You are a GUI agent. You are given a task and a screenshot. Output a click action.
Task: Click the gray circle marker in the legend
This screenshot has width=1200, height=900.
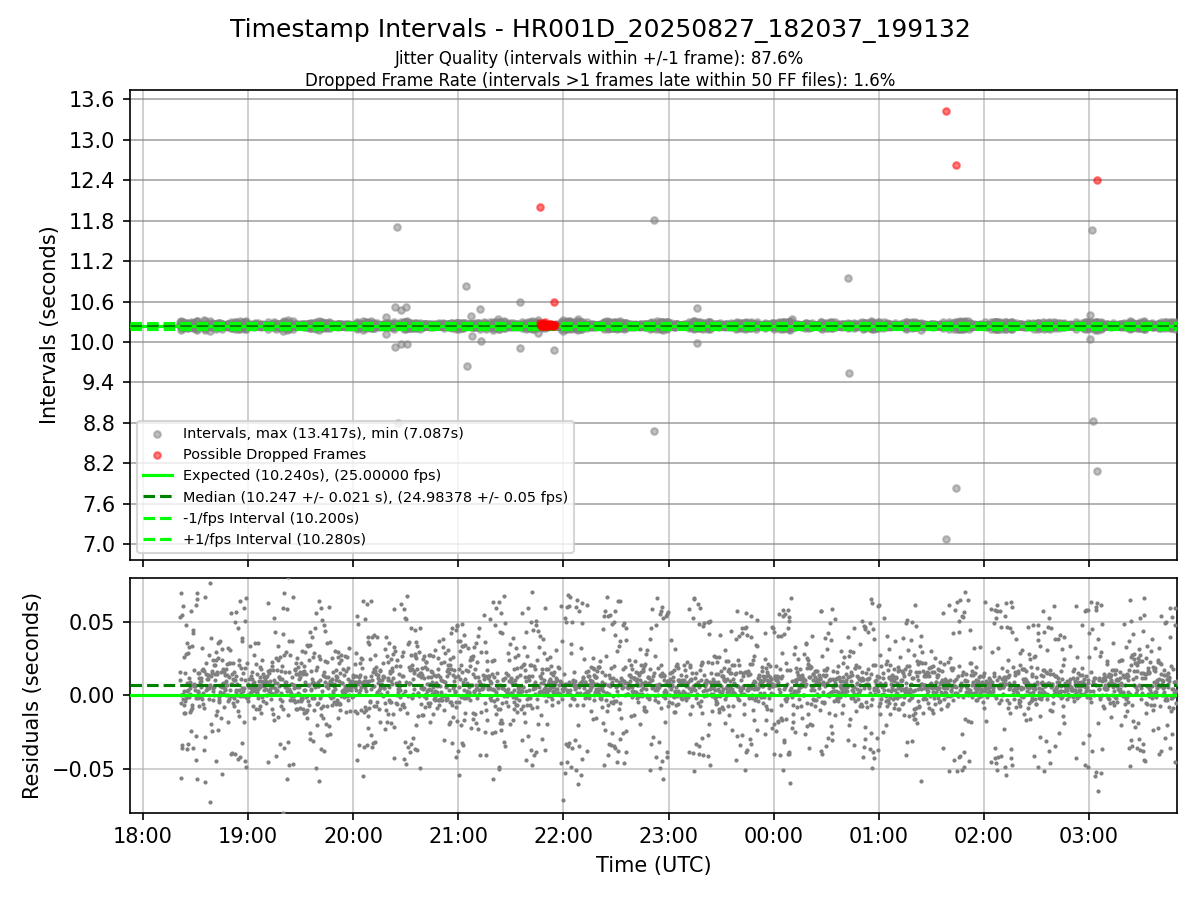tap(157, 434)
